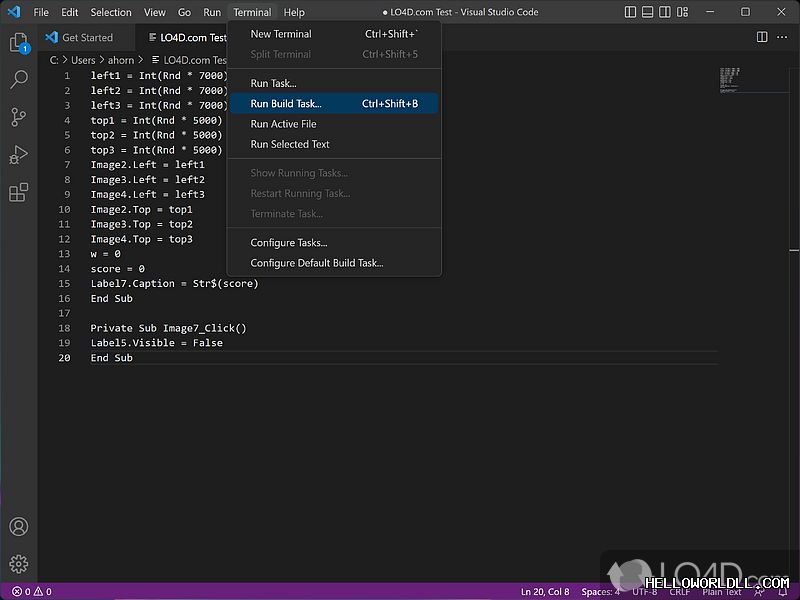Viewport: 800px width, 600px height.
Task: Click the 'score = 0' line
Action: click(117, 269)
